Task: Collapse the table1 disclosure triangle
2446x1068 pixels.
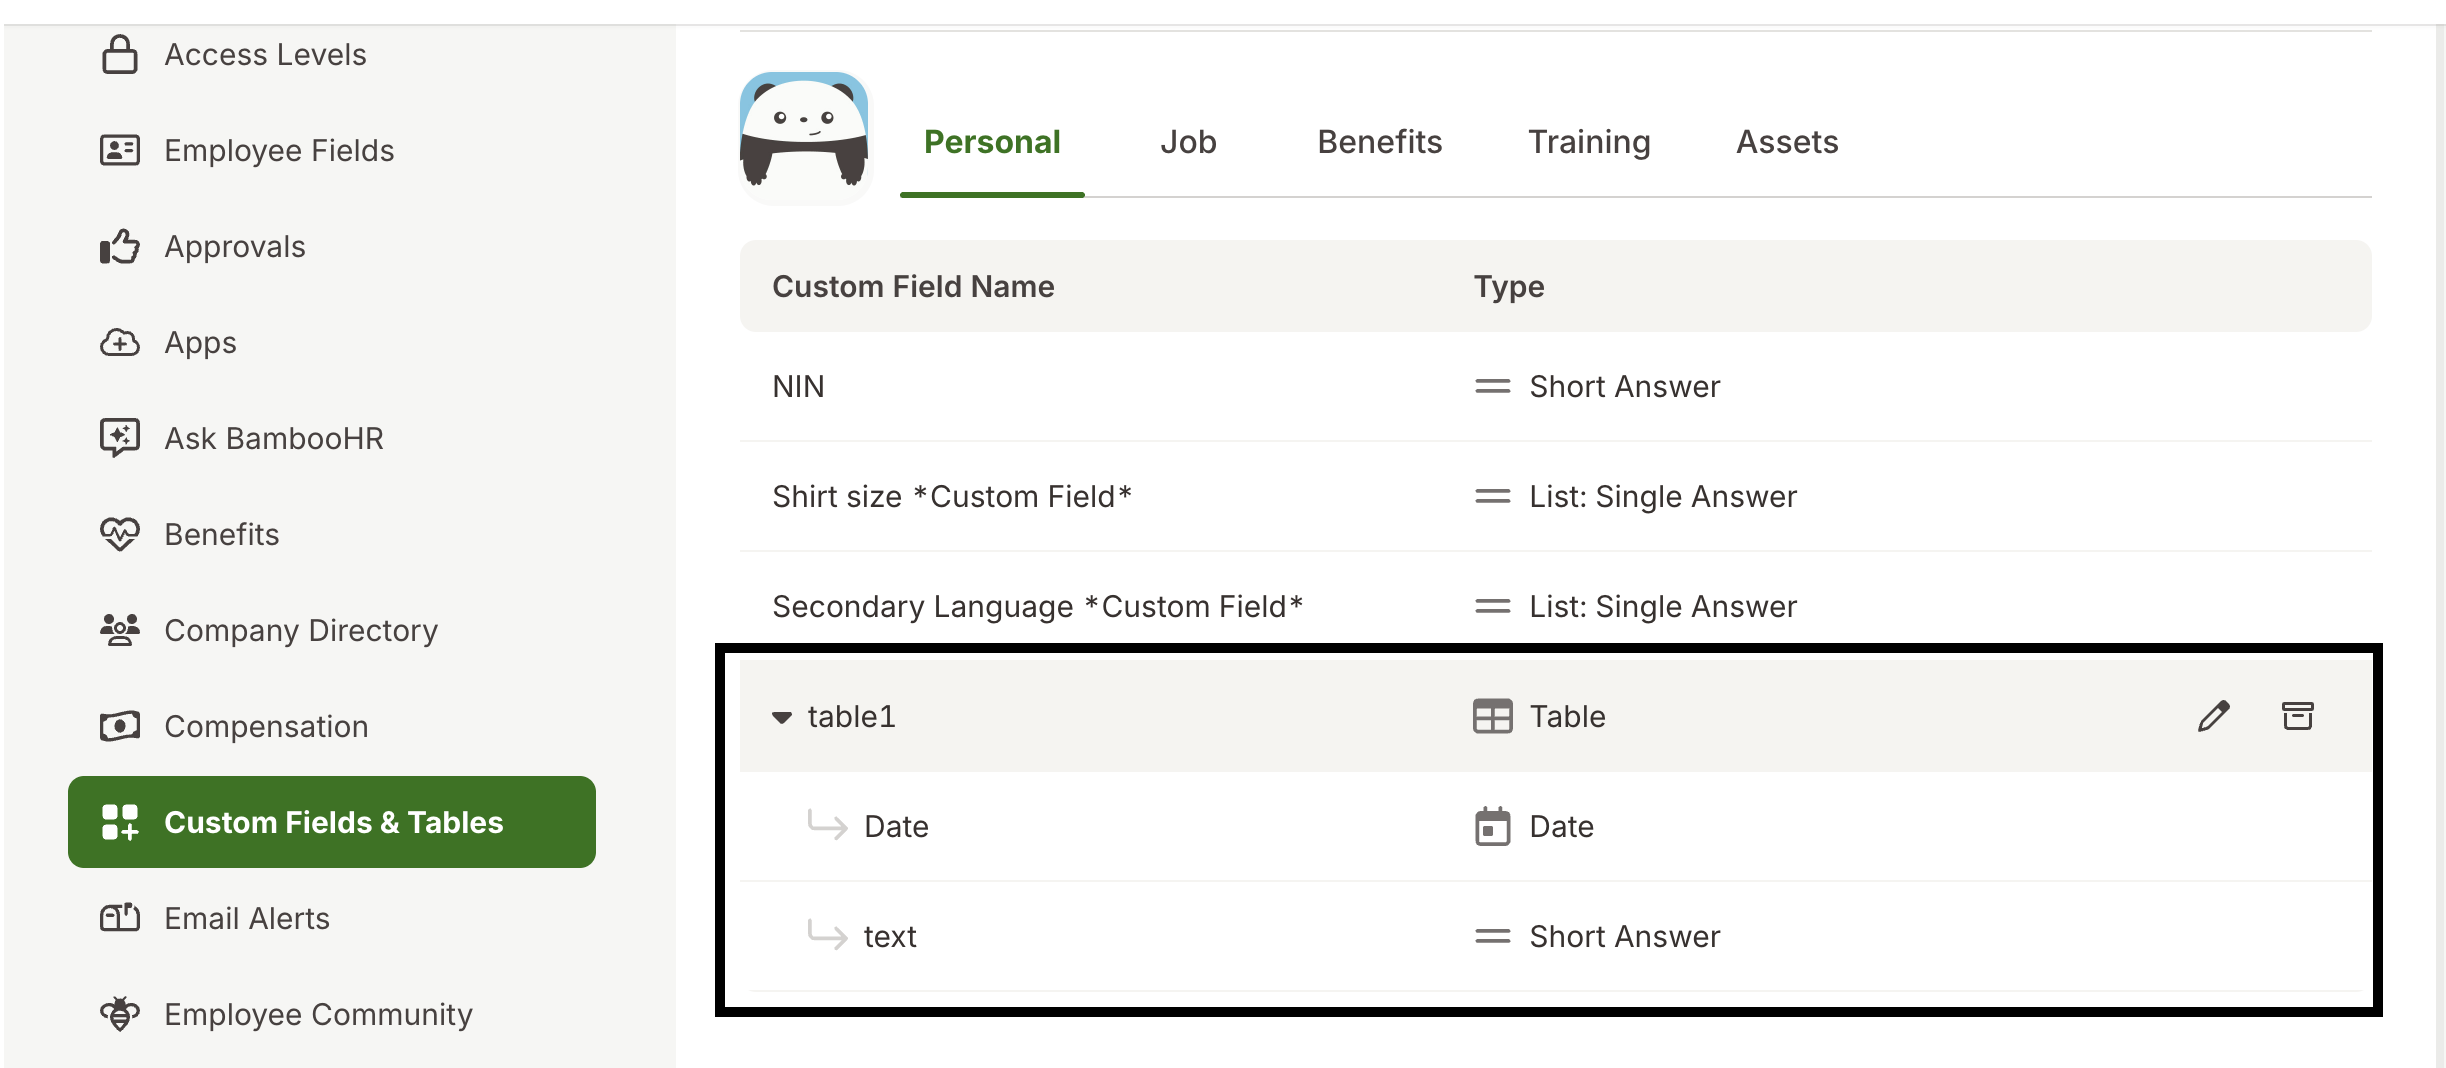Action: click(780, 716)
